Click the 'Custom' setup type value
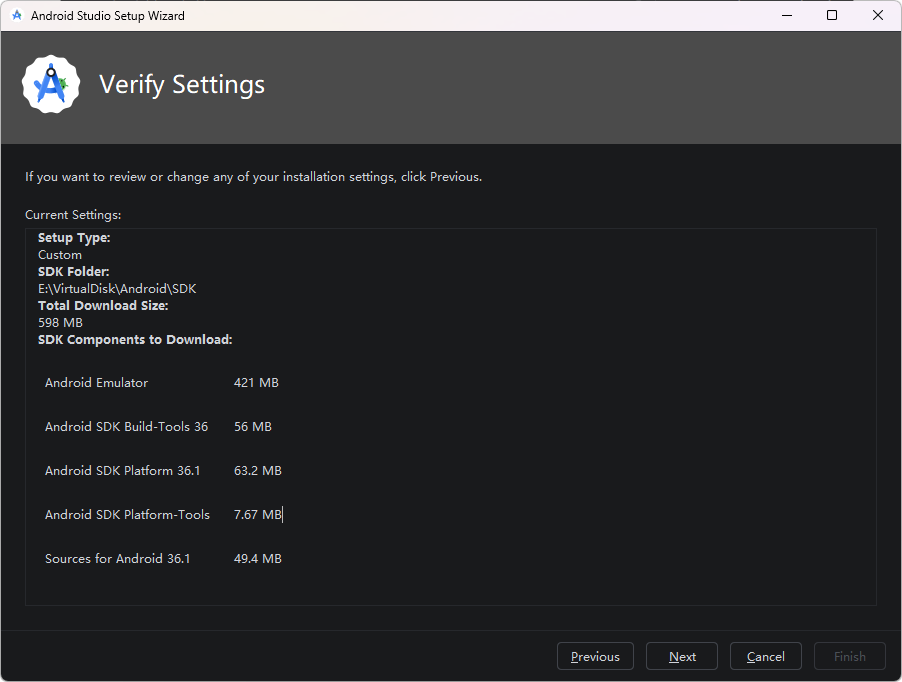Screen dimensions: 902x682 click(x=60, y=255)
